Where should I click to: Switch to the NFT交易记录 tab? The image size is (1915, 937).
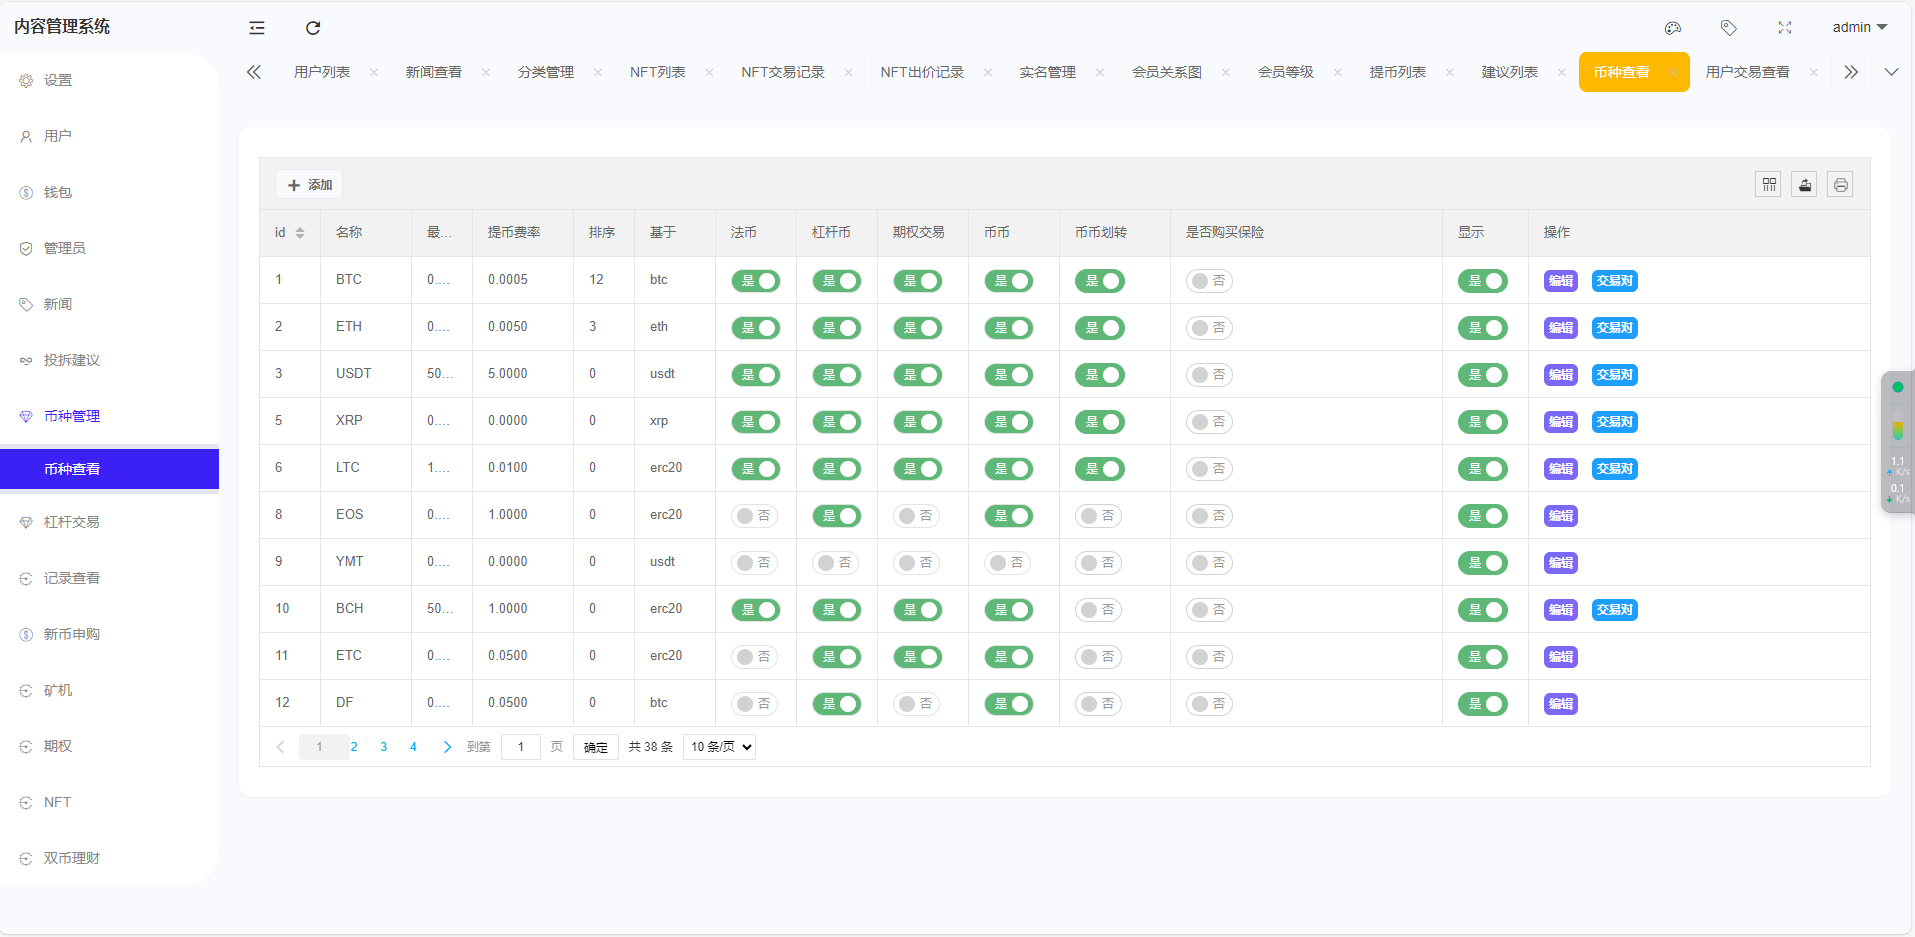point(783,72)
